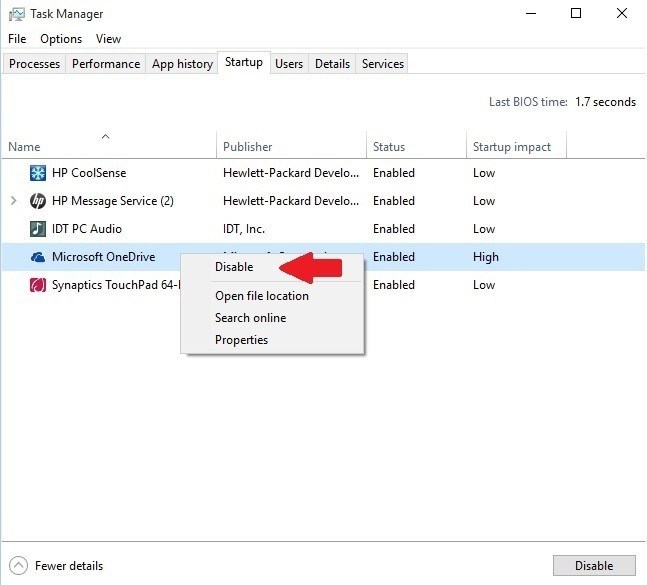Click Enabled status of Synaptics TouchPad

[394, 285]
